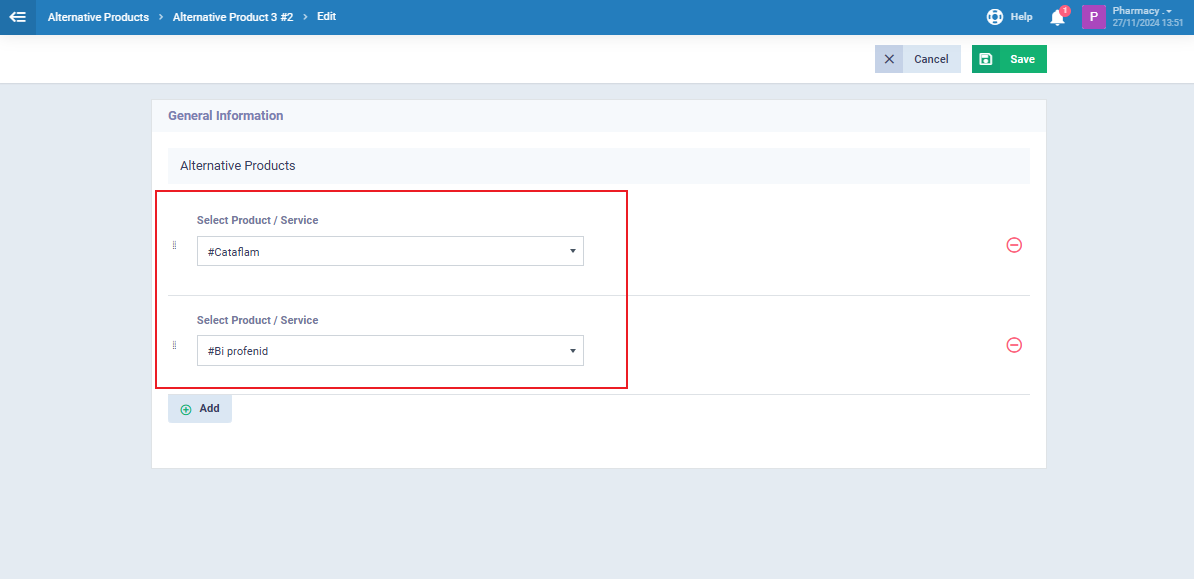Go to Alternative Products breadcrumb

(x=98, y=17)
